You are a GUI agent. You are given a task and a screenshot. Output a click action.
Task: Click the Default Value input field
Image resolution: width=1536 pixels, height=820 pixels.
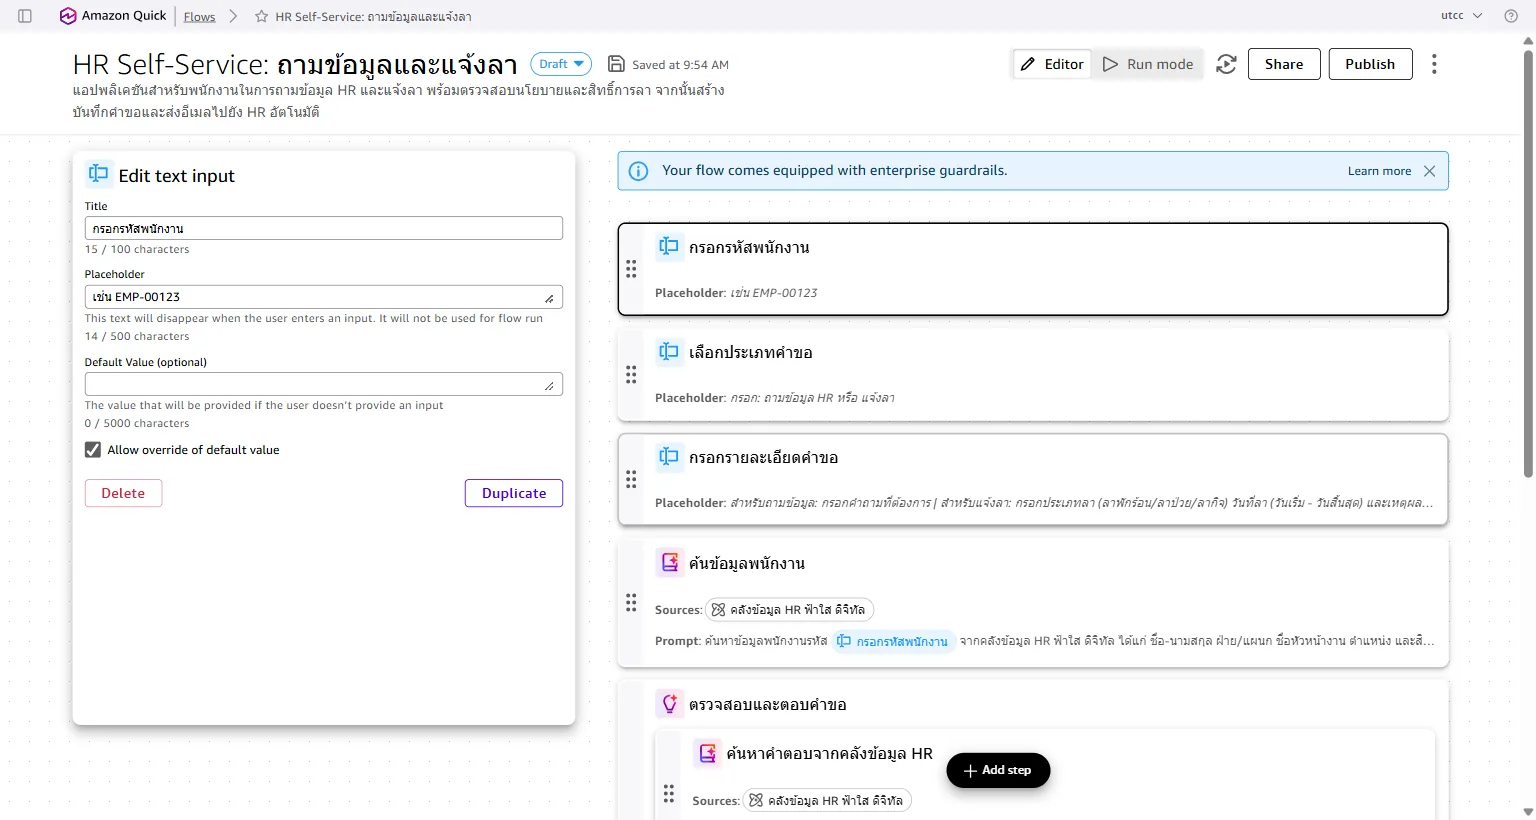[x=324, y=384]
